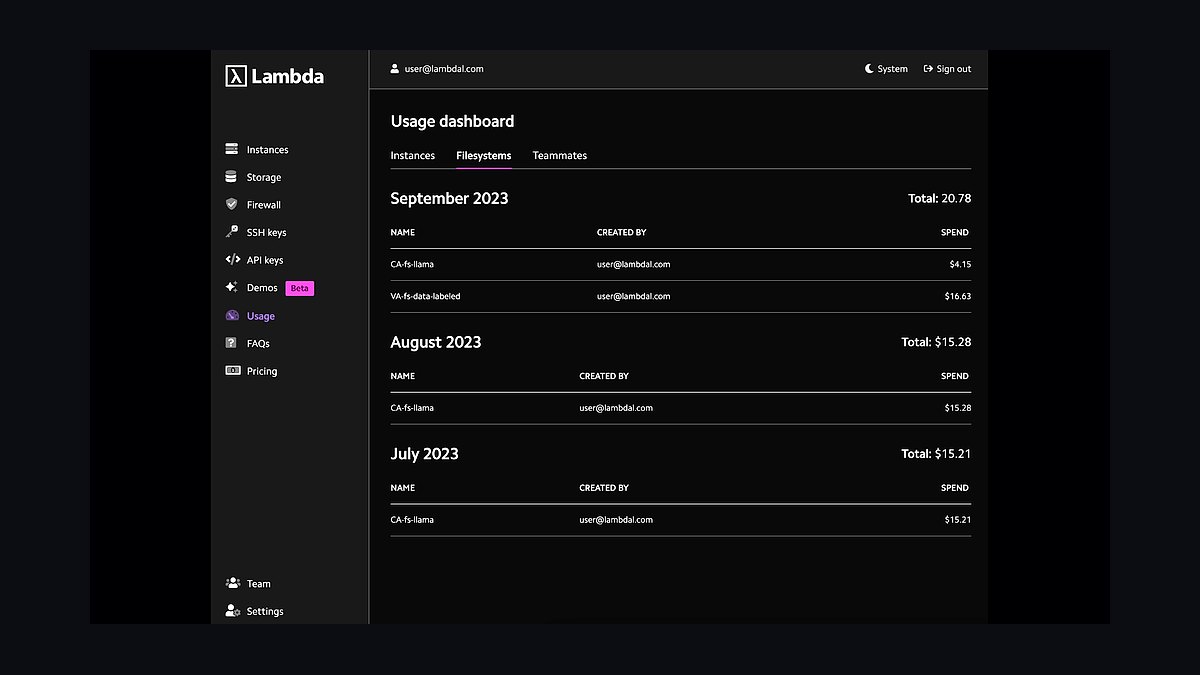Click July table SPEND column header

[955, 488]
